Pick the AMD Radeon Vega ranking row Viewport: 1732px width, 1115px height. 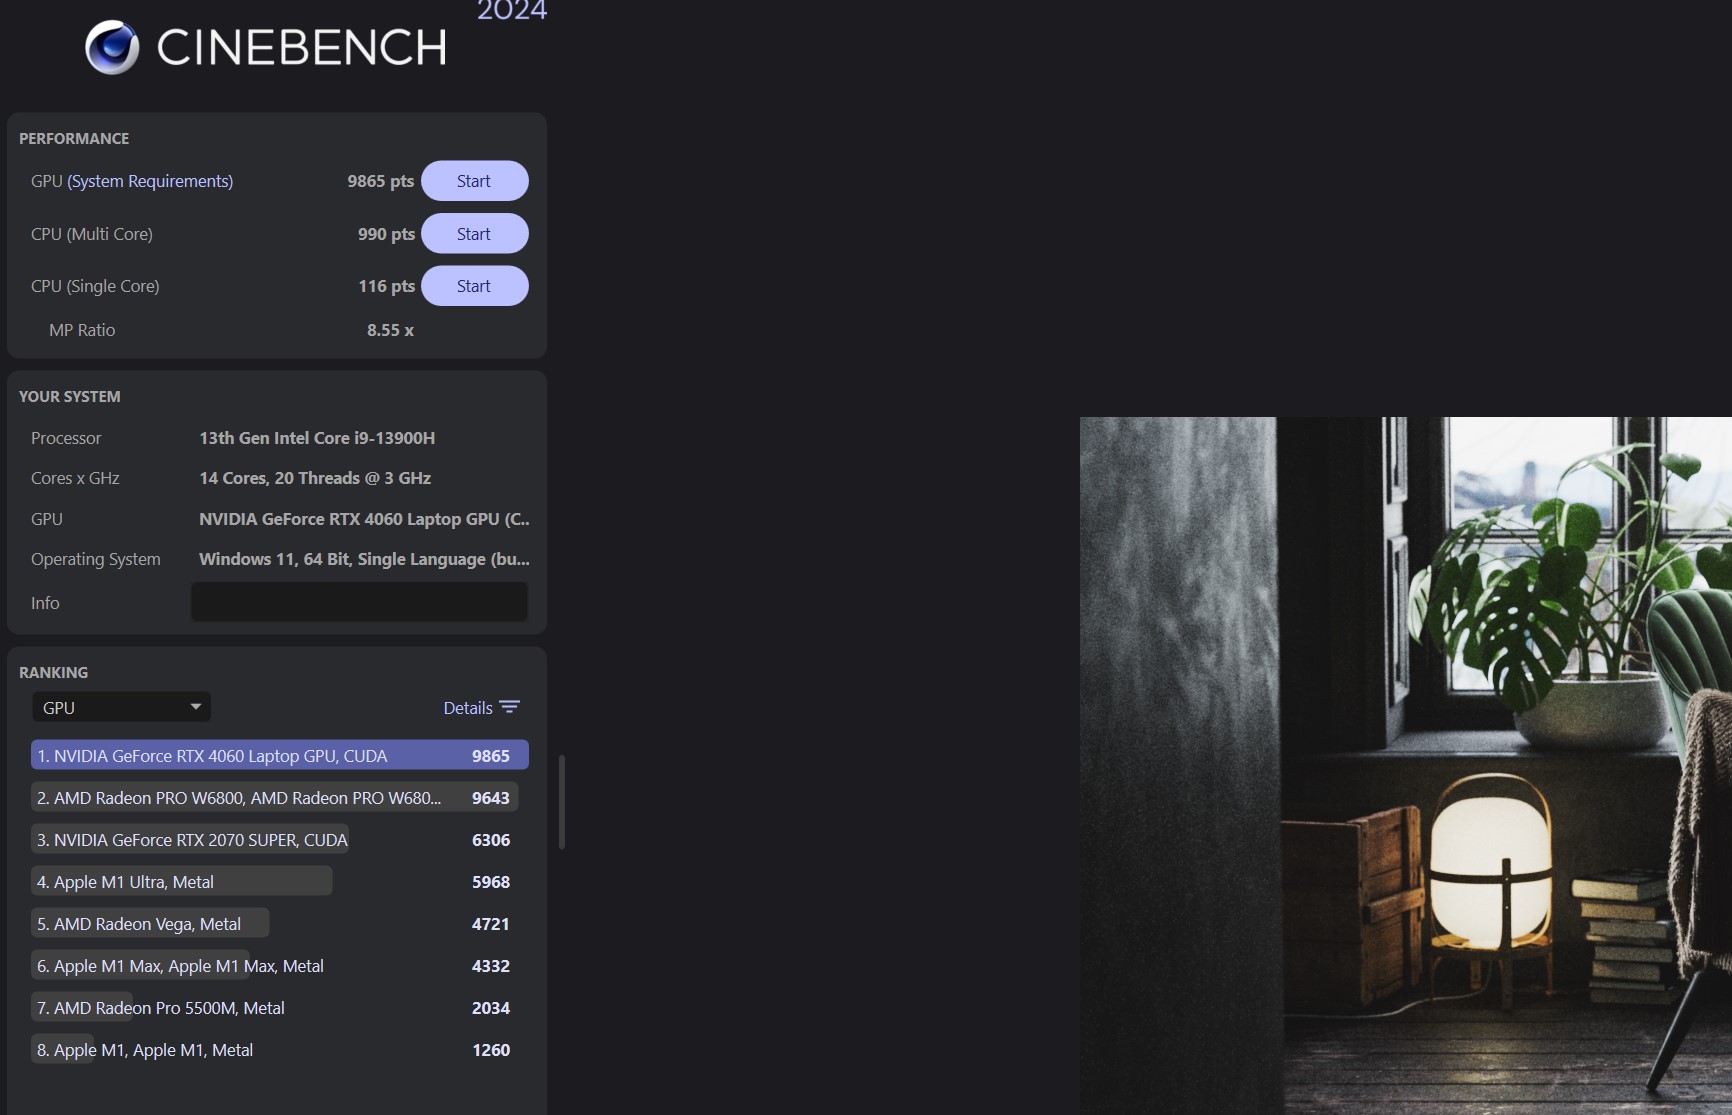point(274,924)
